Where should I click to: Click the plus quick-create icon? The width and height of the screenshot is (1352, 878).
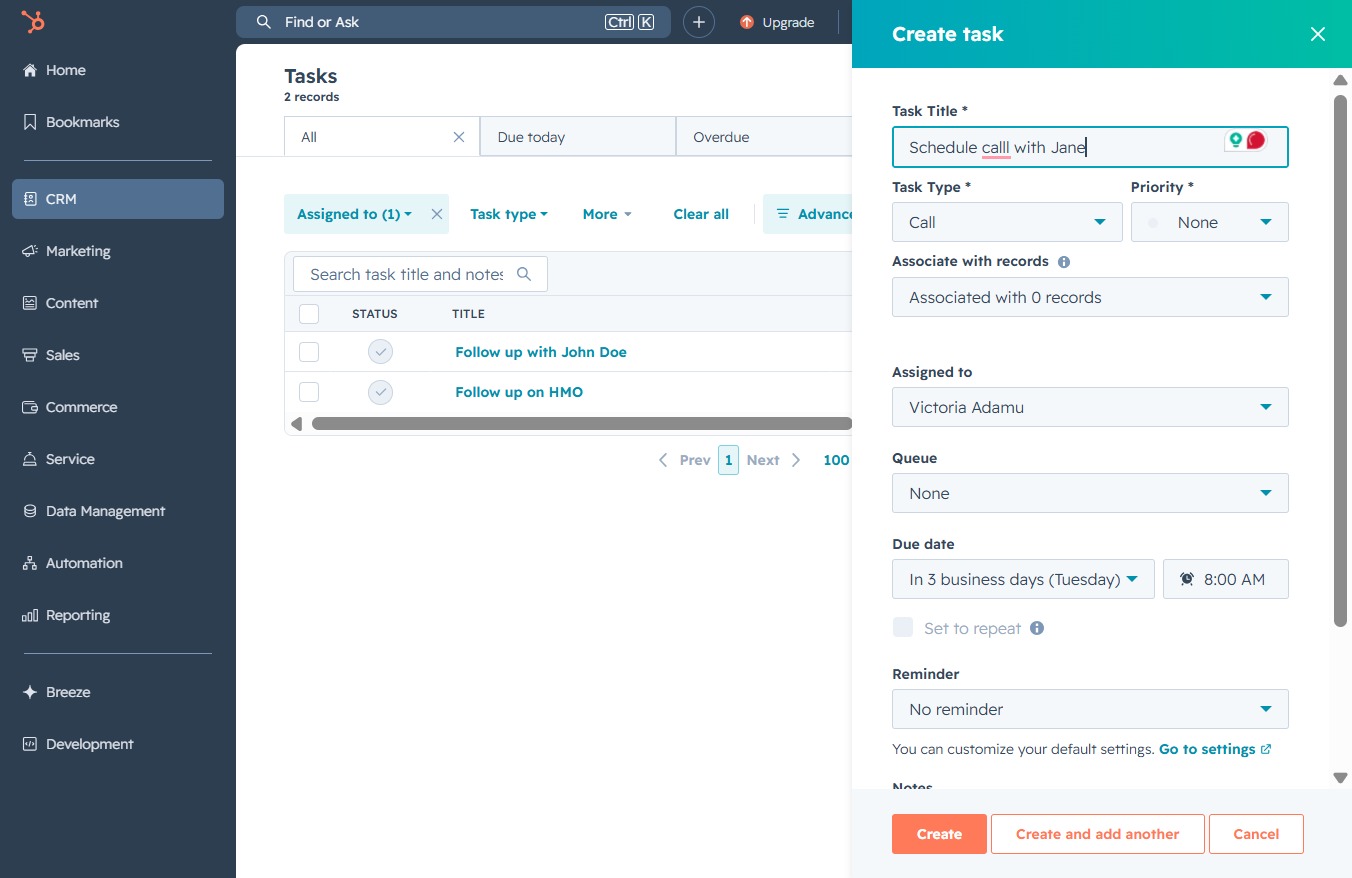point(699,22)
